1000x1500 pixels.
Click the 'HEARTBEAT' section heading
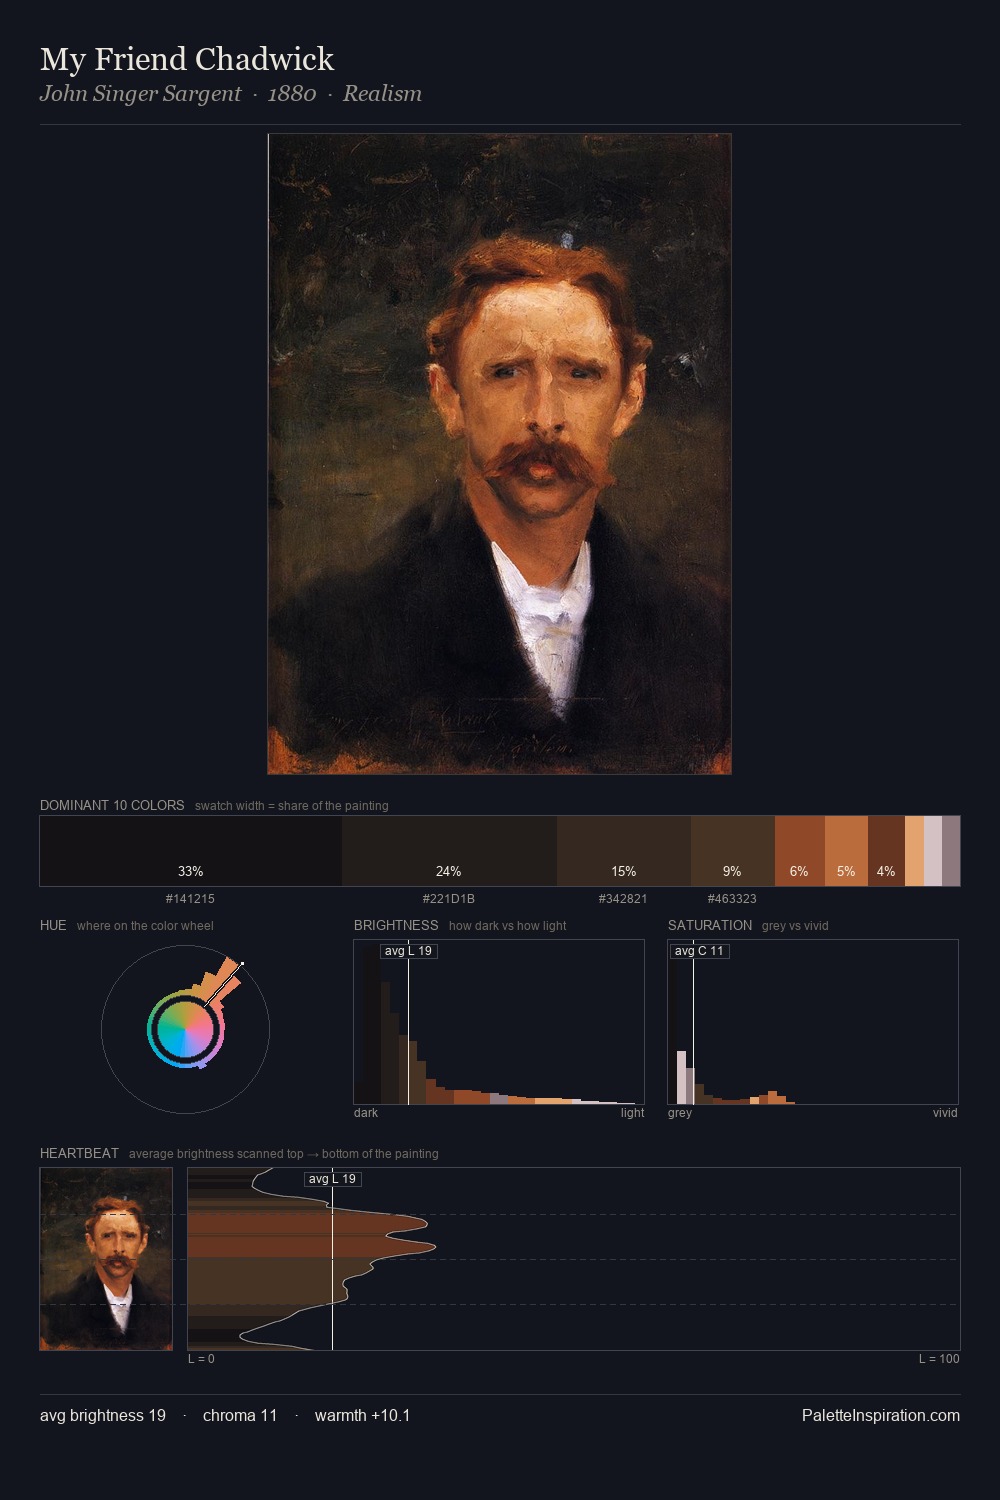coord(79,1153)
